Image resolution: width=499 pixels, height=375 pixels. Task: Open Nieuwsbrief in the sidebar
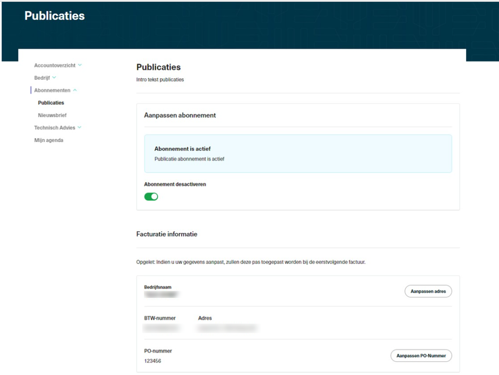click(52, 115)
